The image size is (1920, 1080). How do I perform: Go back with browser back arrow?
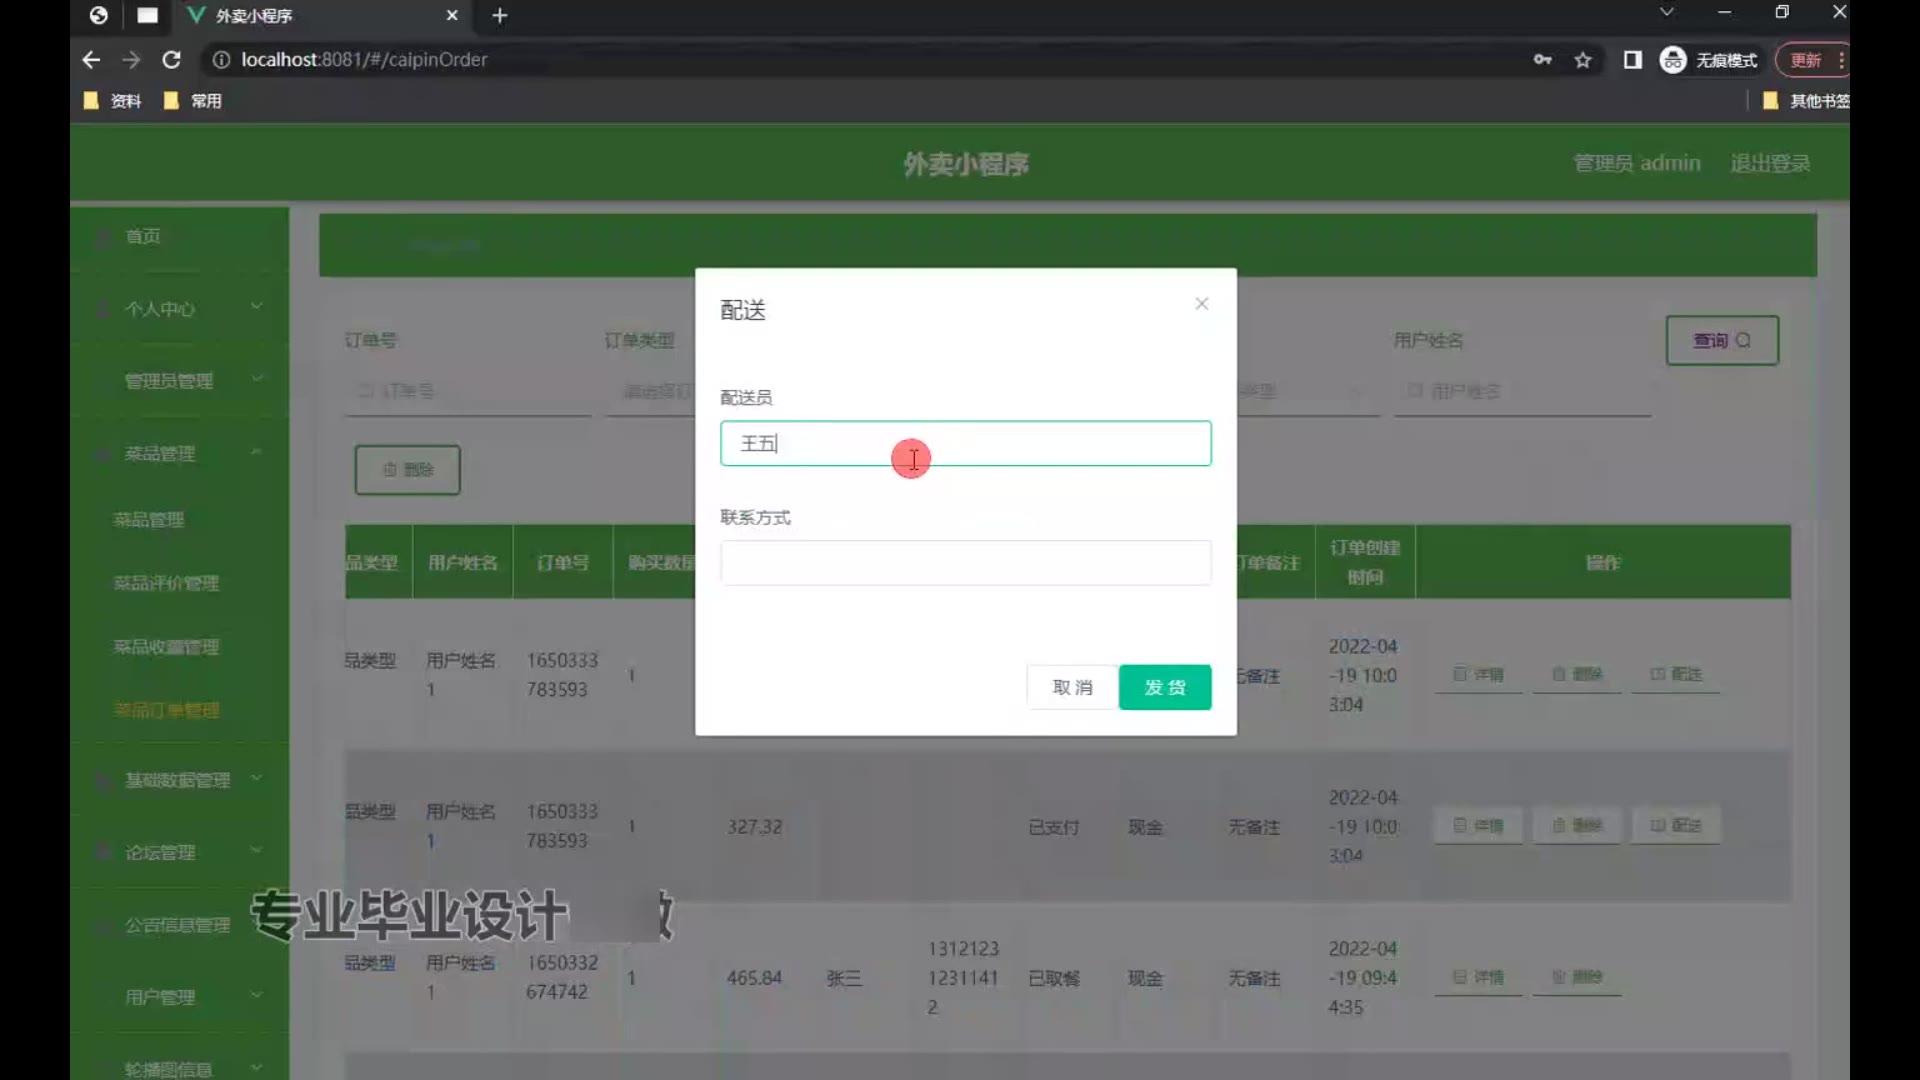pos(91,60)
